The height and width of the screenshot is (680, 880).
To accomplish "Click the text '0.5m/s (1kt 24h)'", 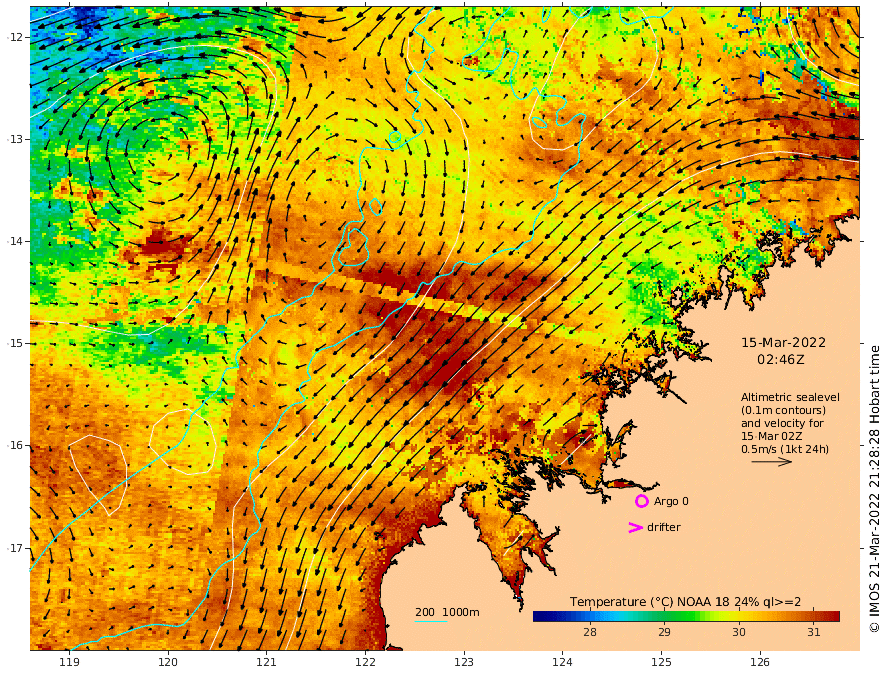I will (x=785, y=449).
